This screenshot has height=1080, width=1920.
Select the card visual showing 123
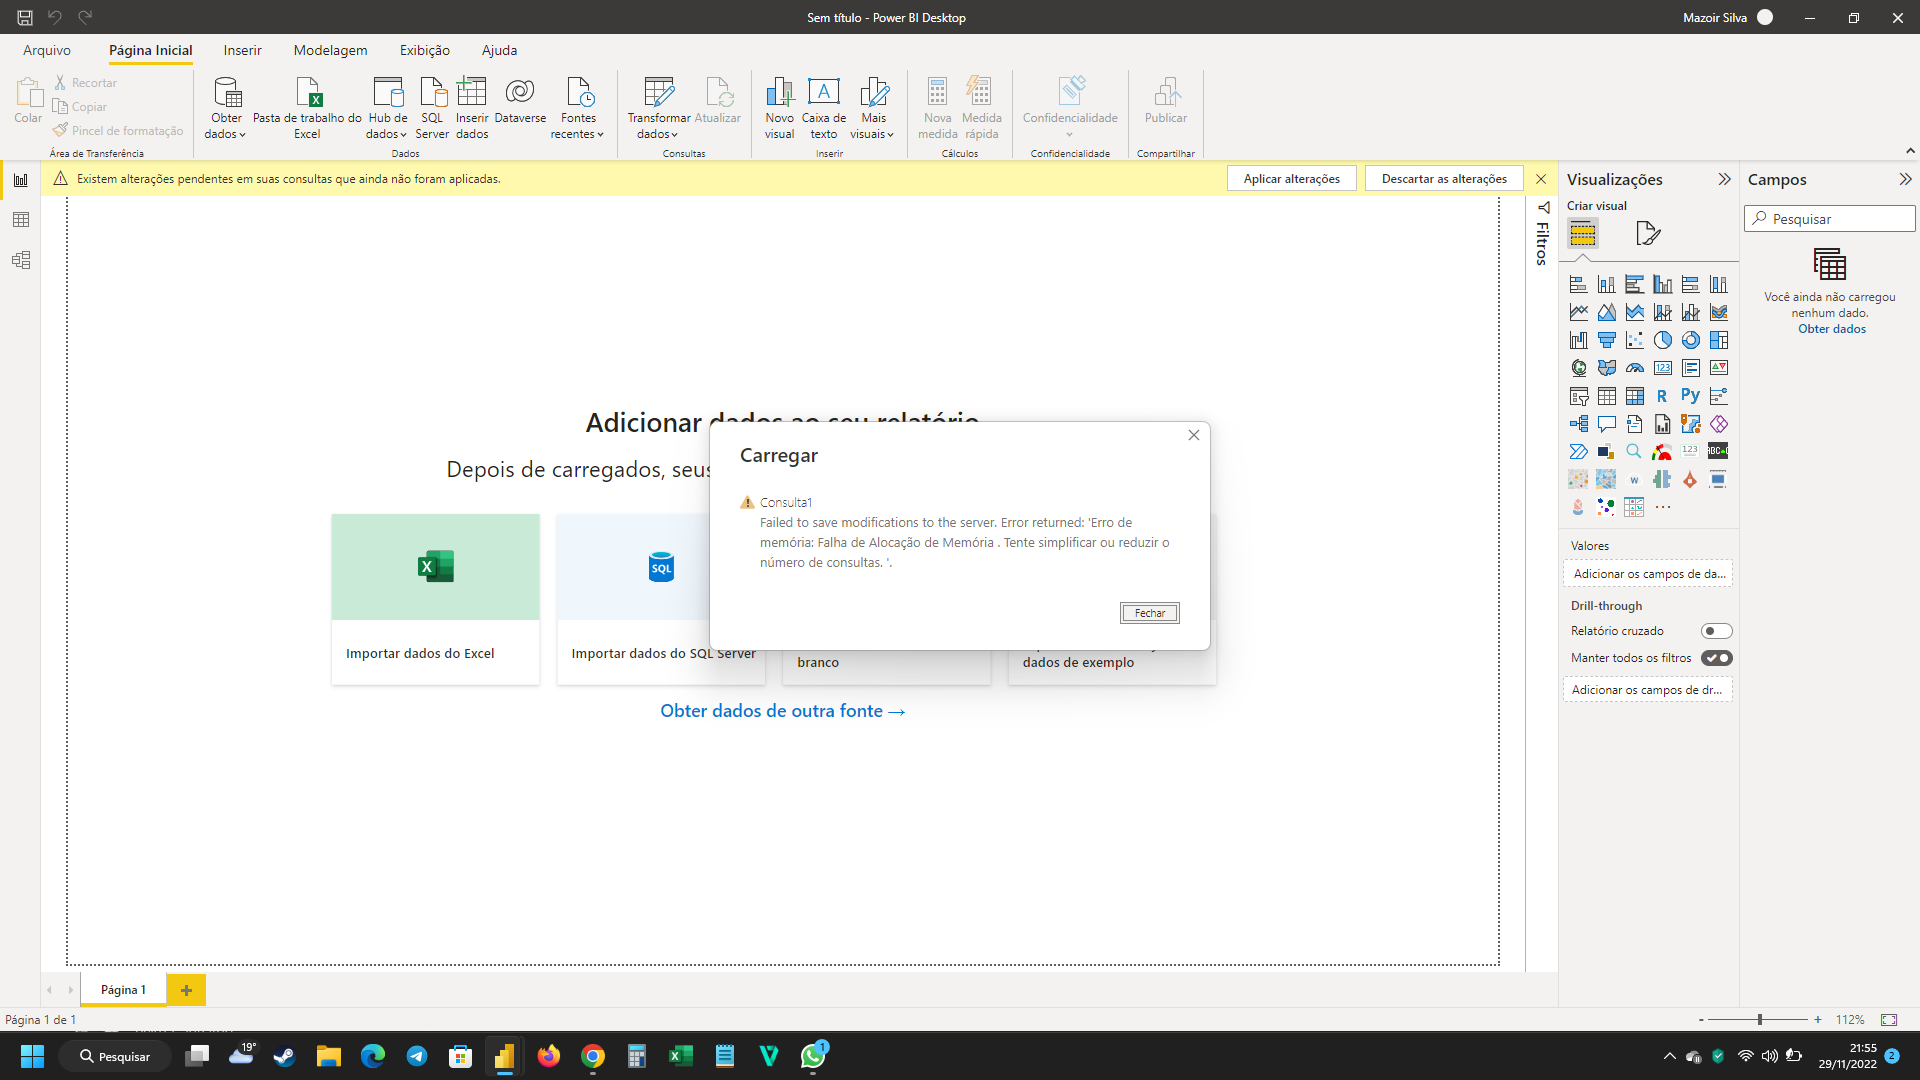pos(1662,369)
